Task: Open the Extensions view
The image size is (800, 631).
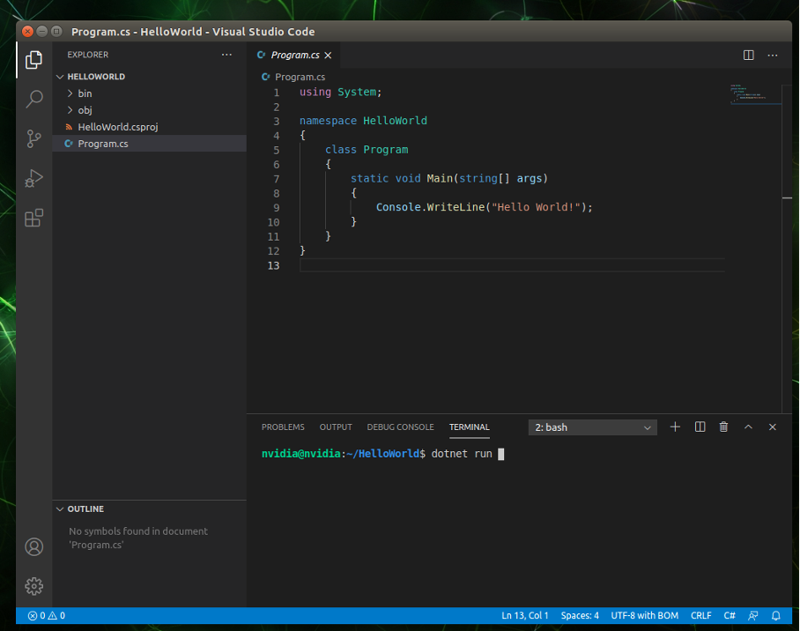Action: click(34, 218)
